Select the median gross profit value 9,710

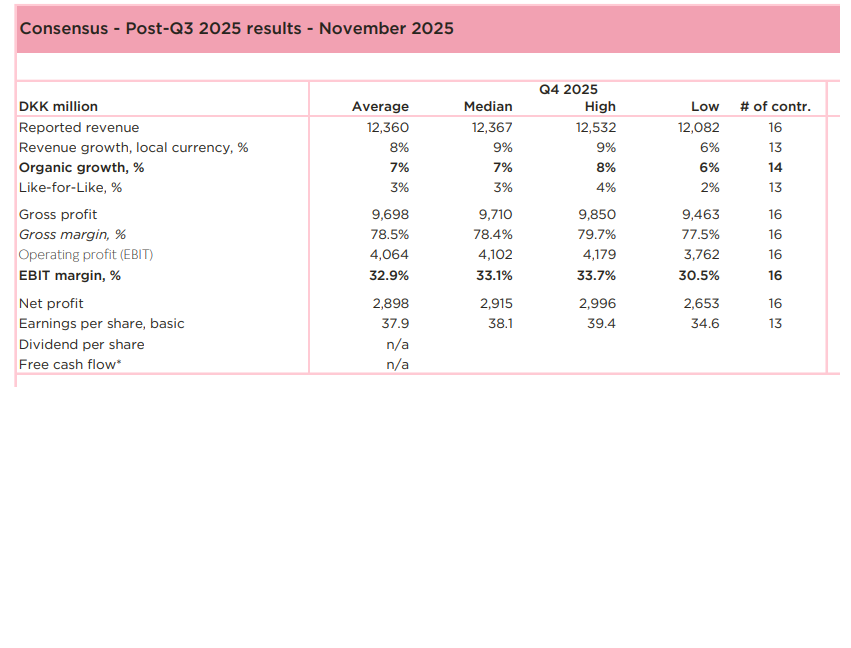pyautogui.click(x=493, y=215)
